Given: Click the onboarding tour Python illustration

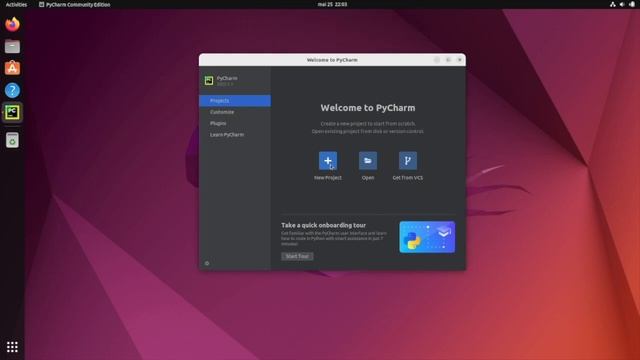Looking at the screenshot, I should pyautogui.click(x=427, y=237).
